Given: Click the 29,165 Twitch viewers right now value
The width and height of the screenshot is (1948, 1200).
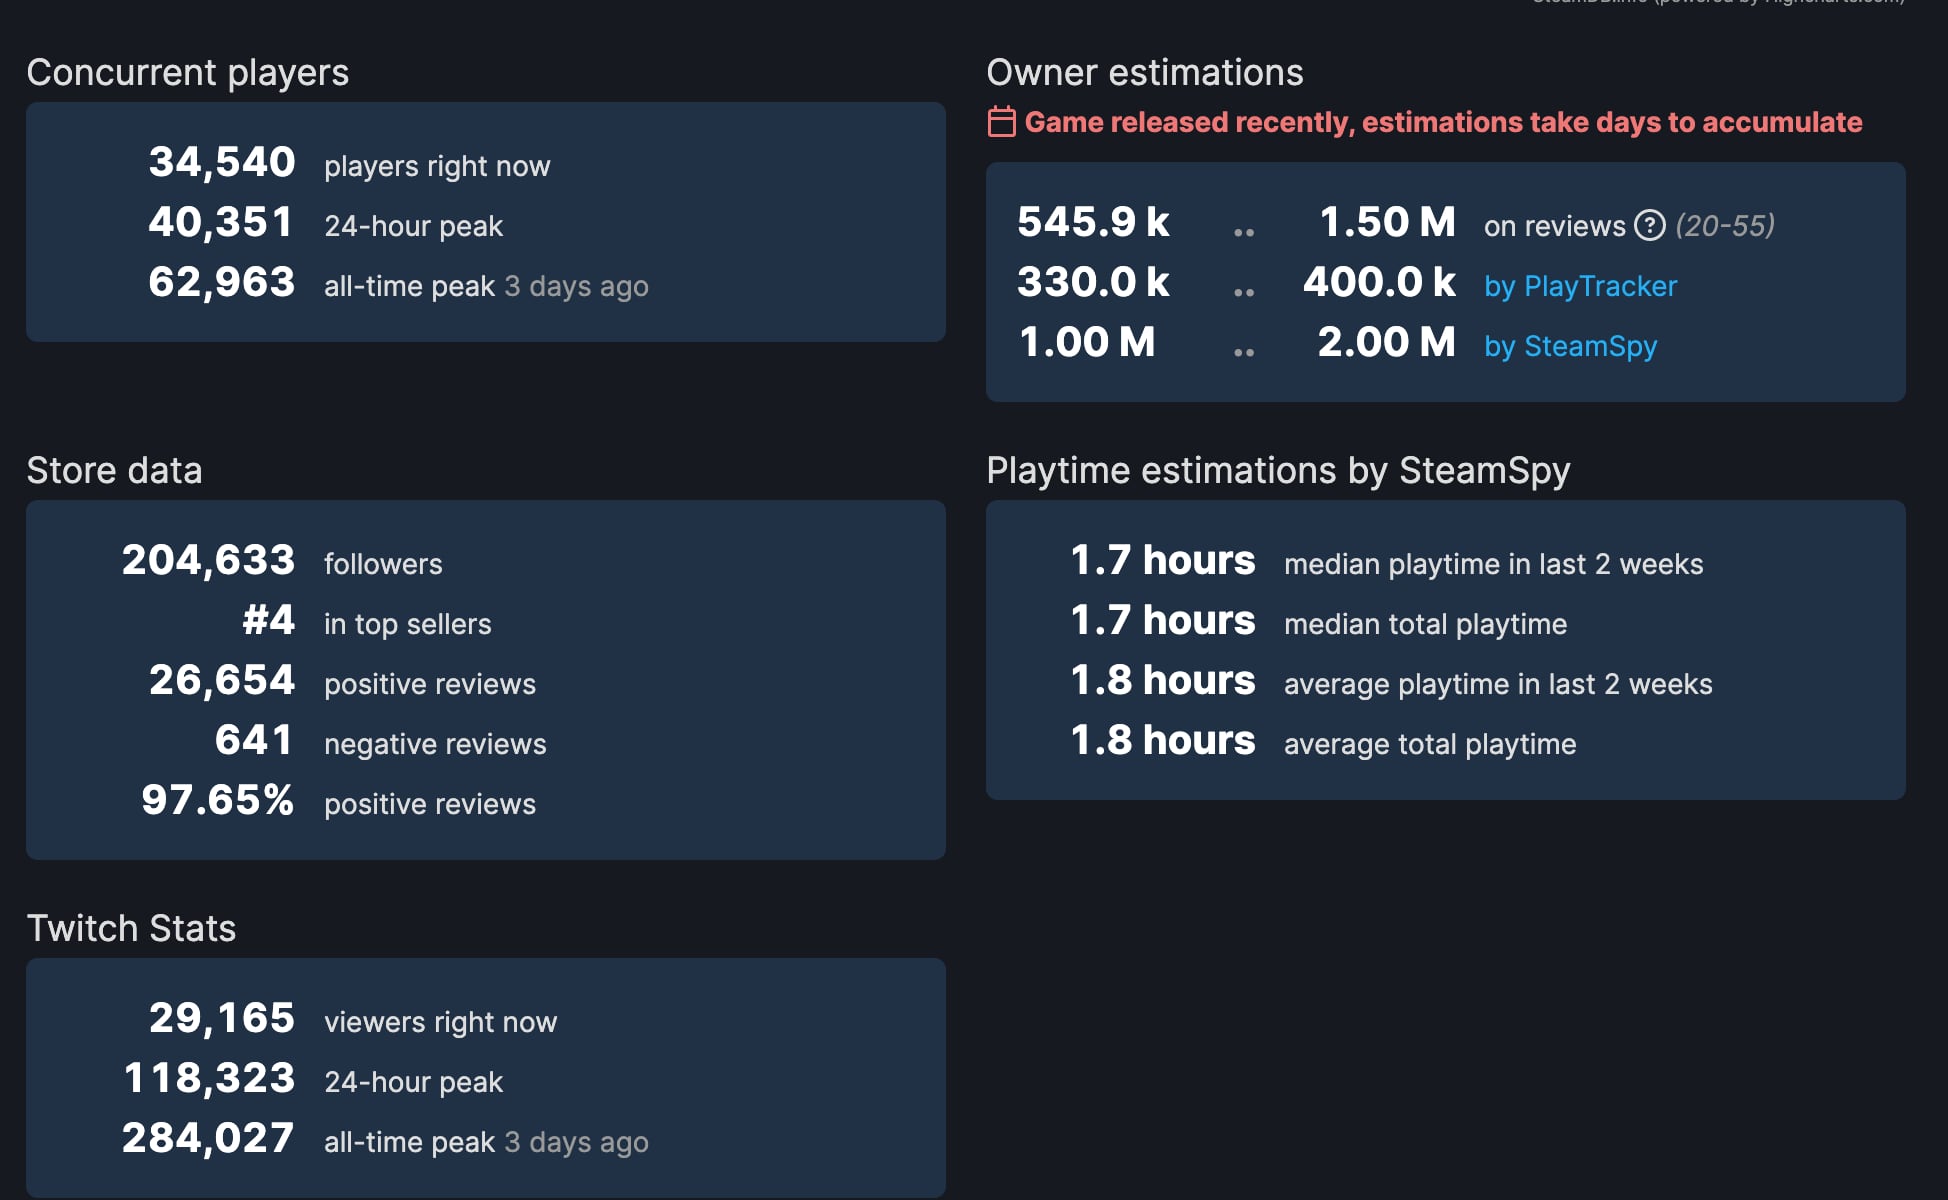Looking at the screenshot, I should [222, 1018].
